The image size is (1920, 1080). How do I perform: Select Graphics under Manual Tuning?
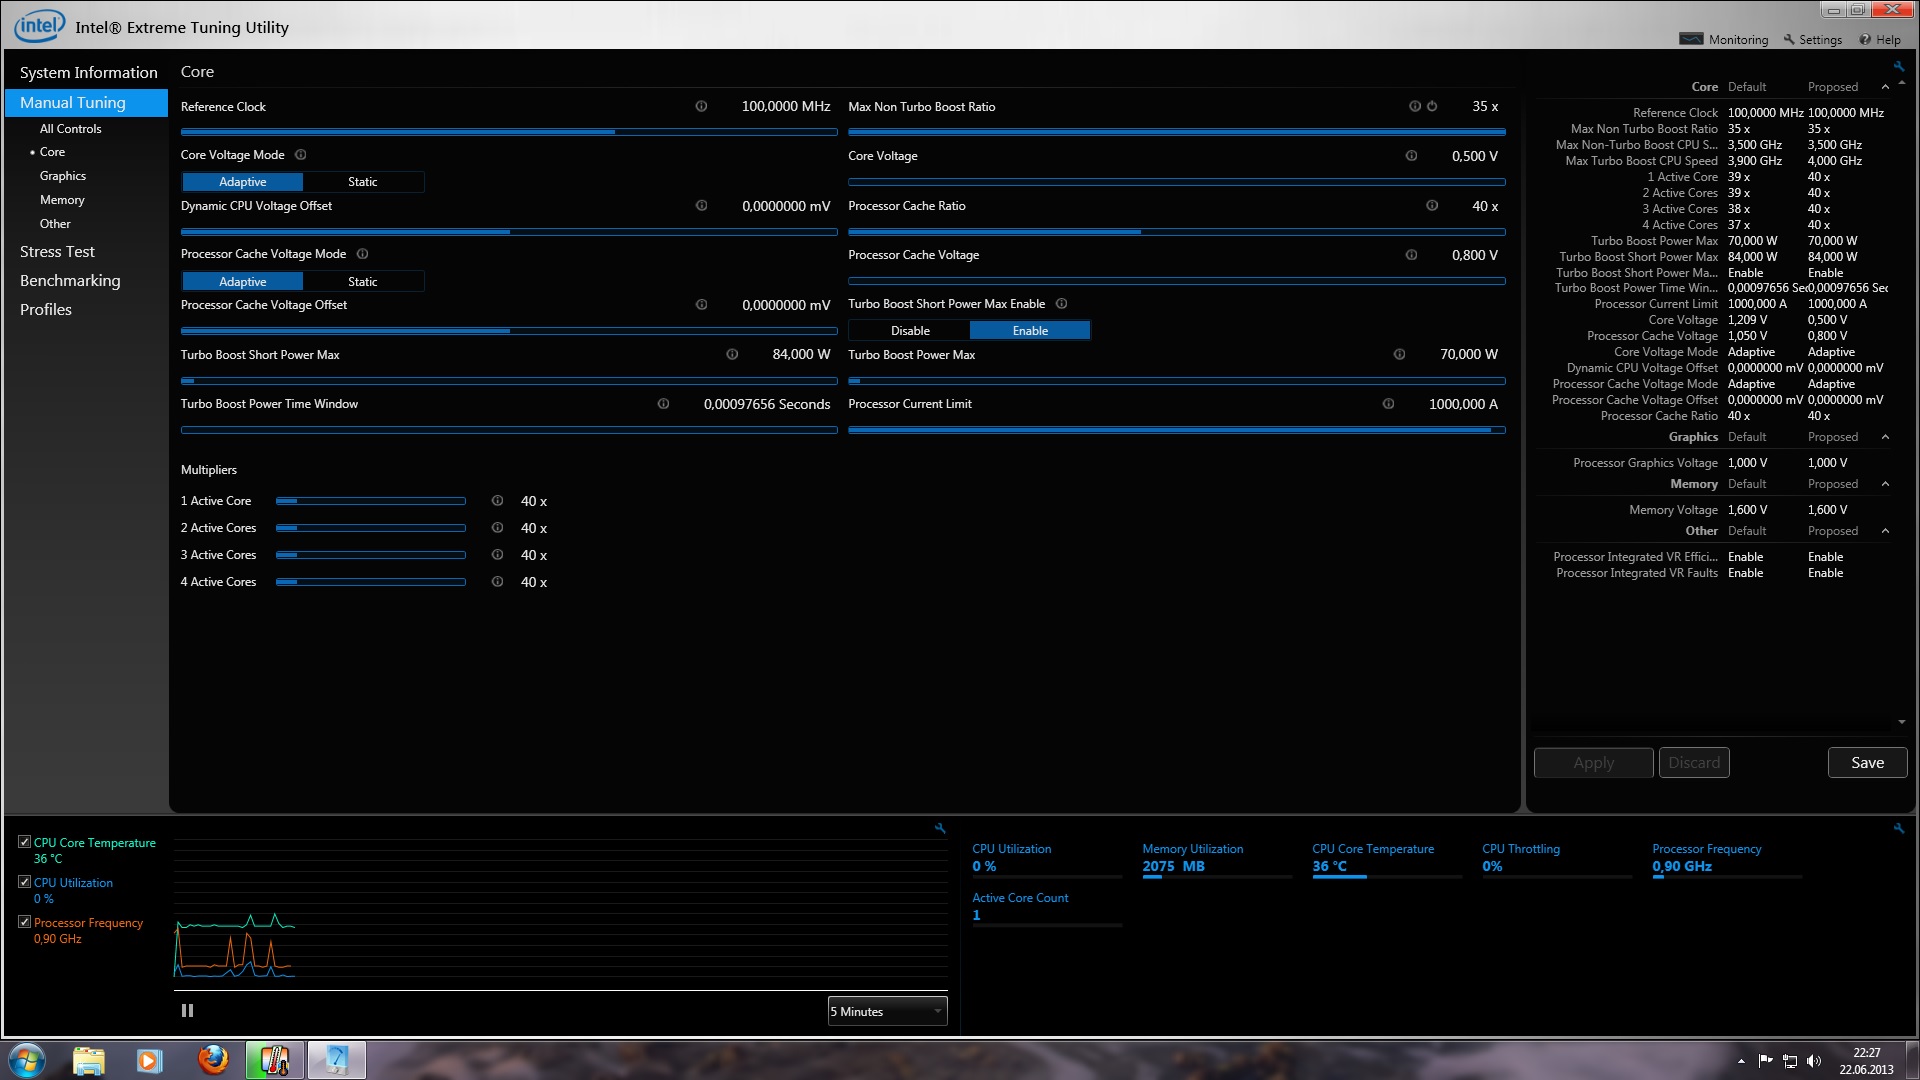tap(63, 176)
